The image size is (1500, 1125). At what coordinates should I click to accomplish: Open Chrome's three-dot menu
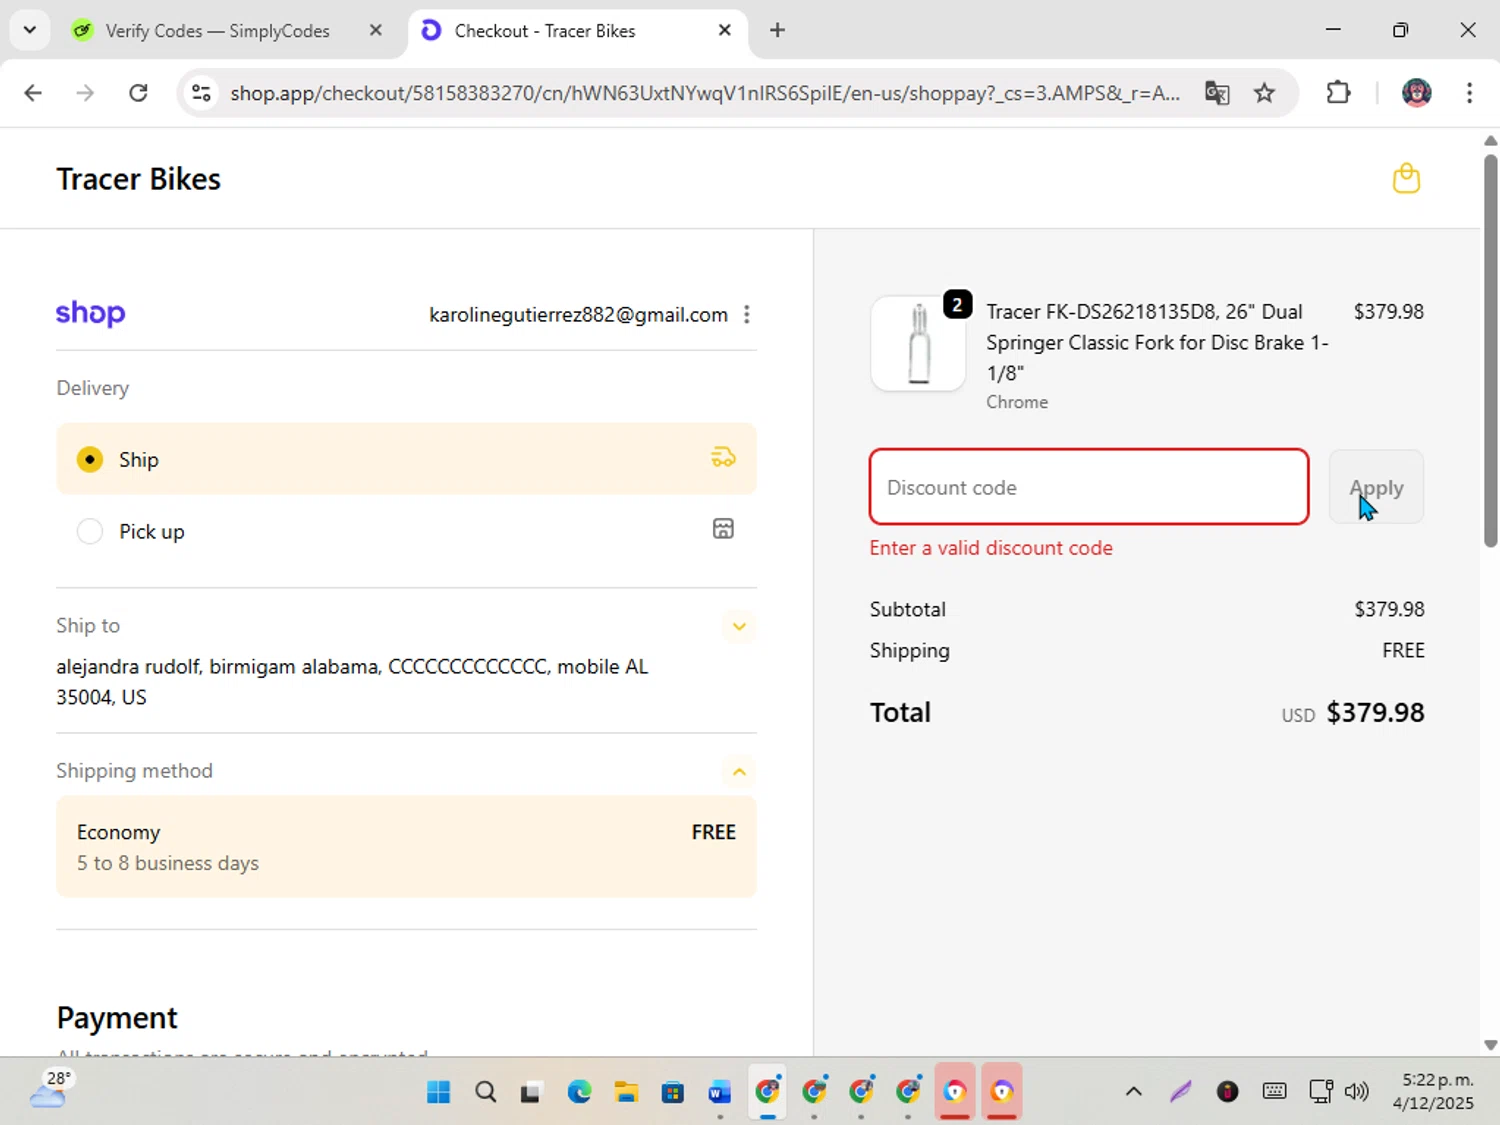pyautogui.click(x=1469, y=93)
